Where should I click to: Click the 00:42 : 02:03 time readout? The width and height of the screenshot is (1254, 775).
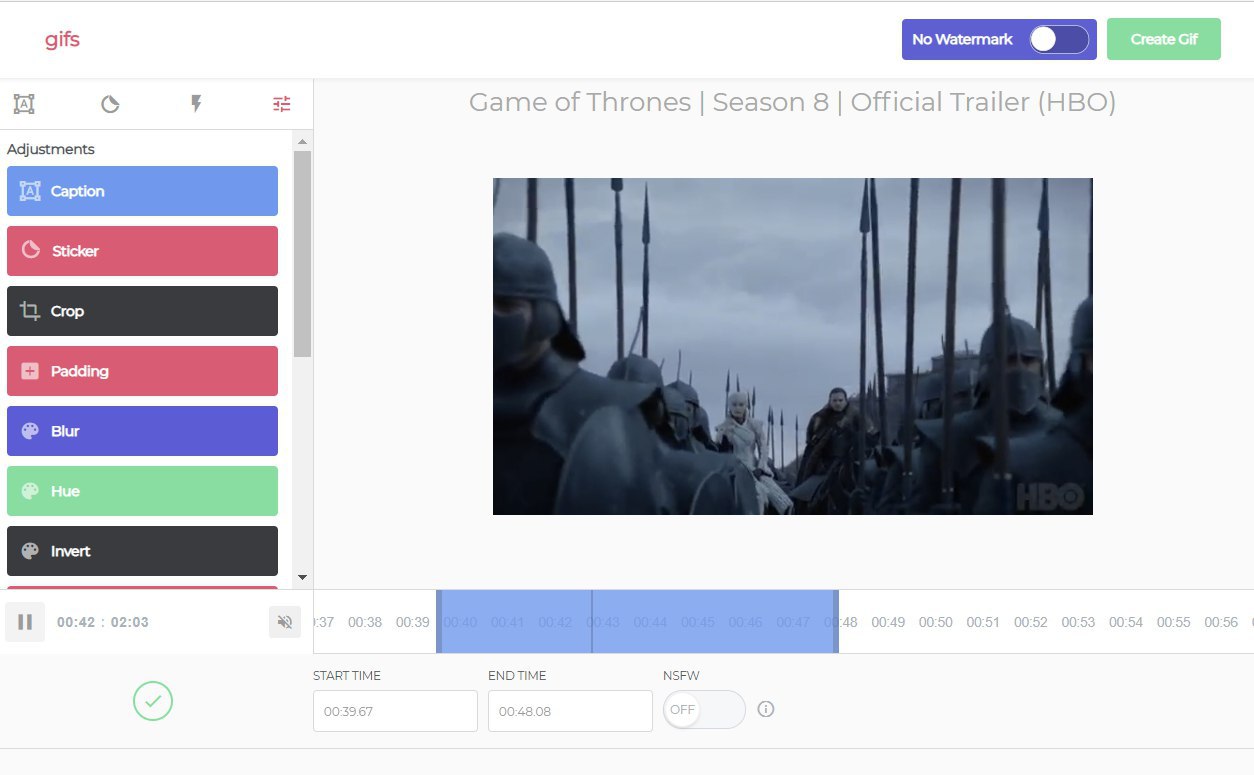tap(103, 622)
